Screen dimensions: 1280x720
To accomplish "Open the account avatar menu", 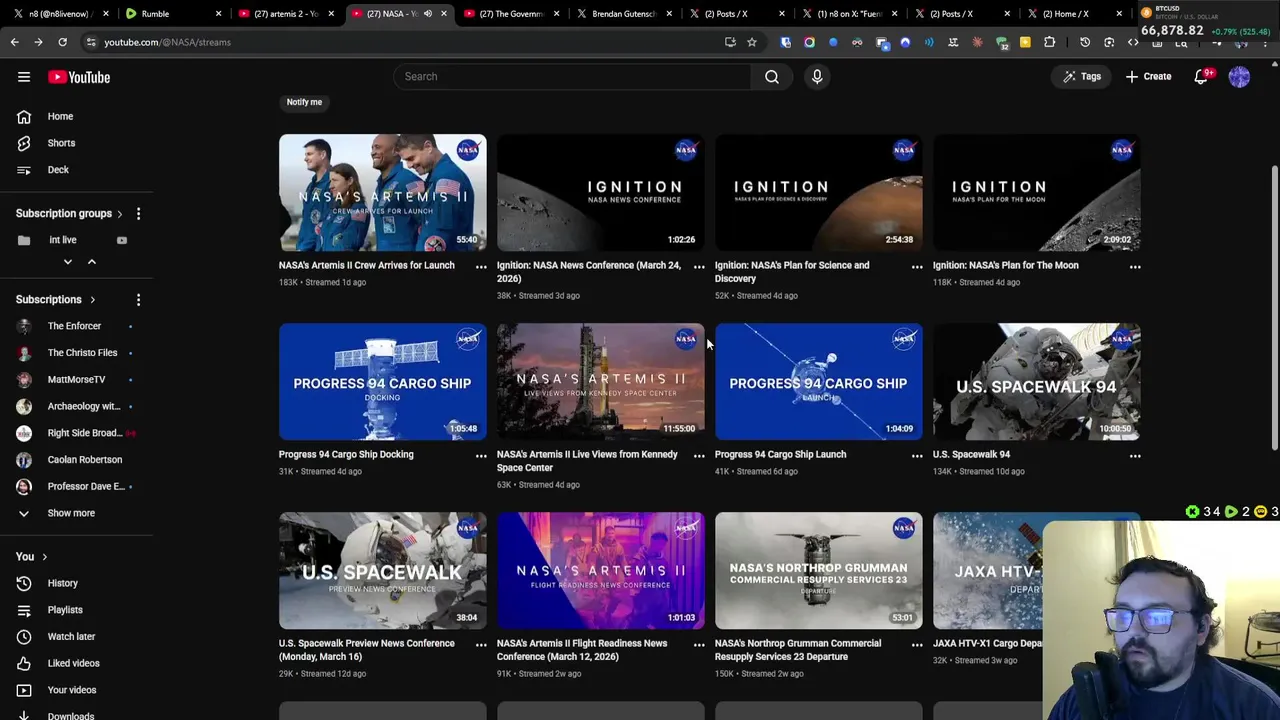I will point(1239,77).
